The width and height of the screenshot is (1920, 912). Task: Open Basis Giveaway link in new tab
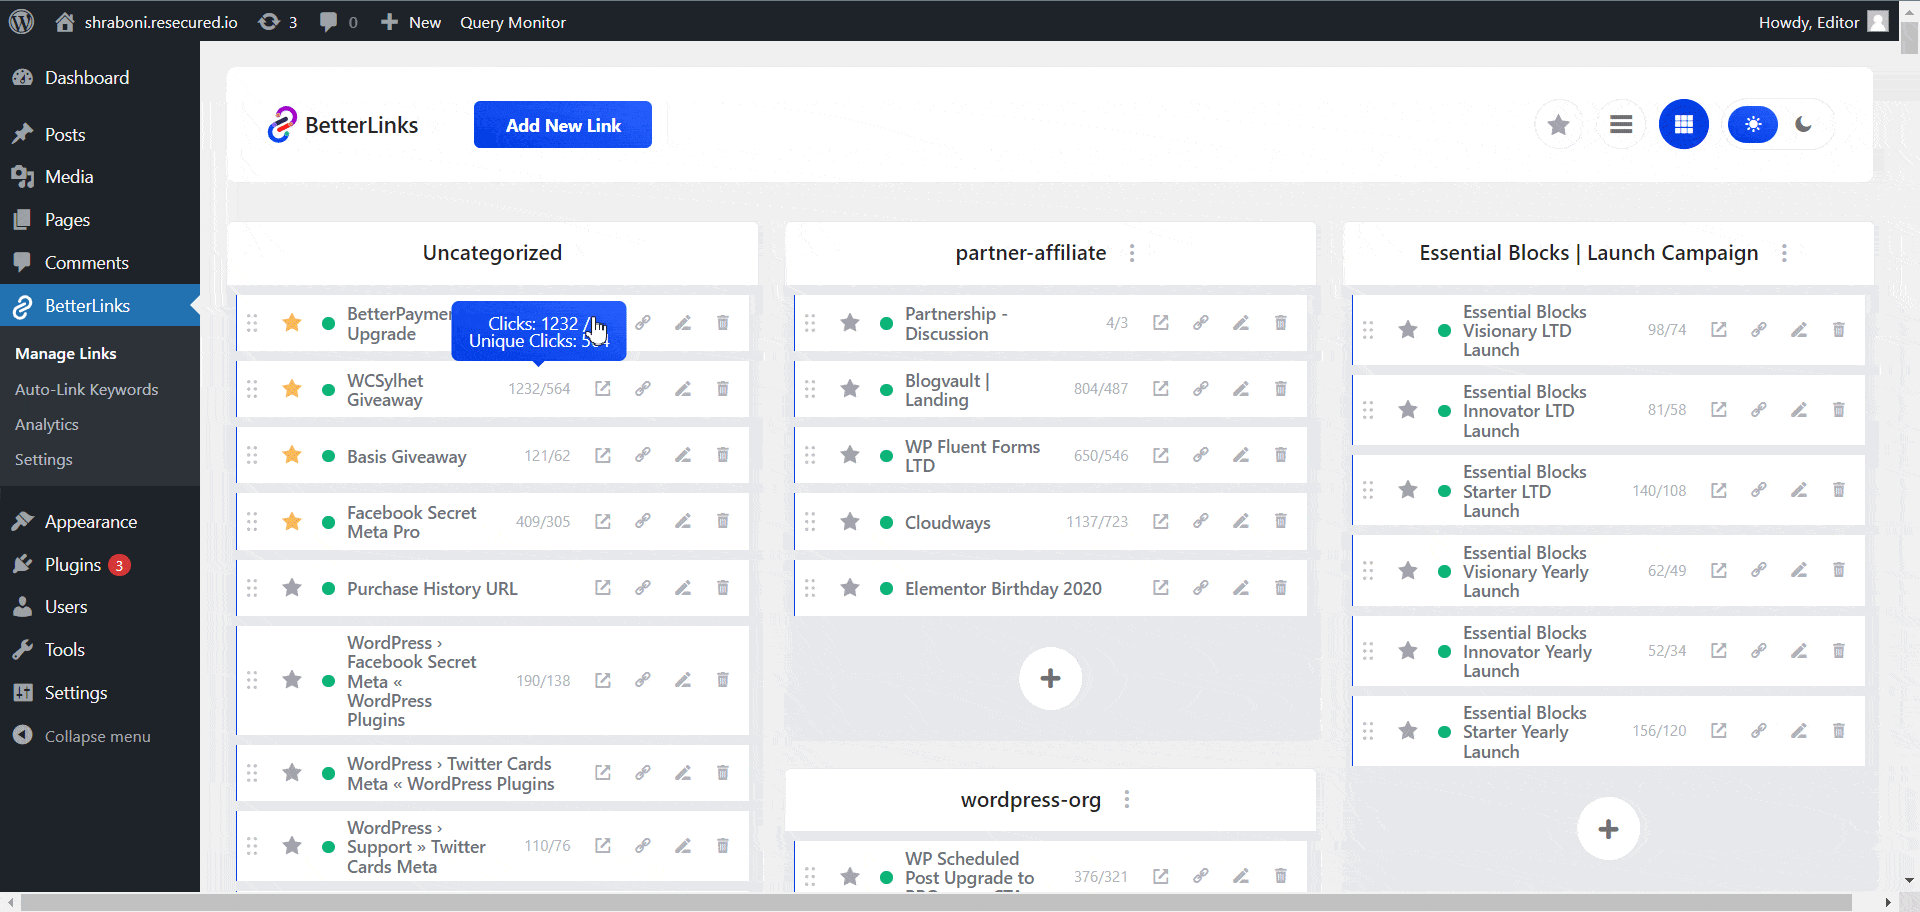[x=602, y=455]
